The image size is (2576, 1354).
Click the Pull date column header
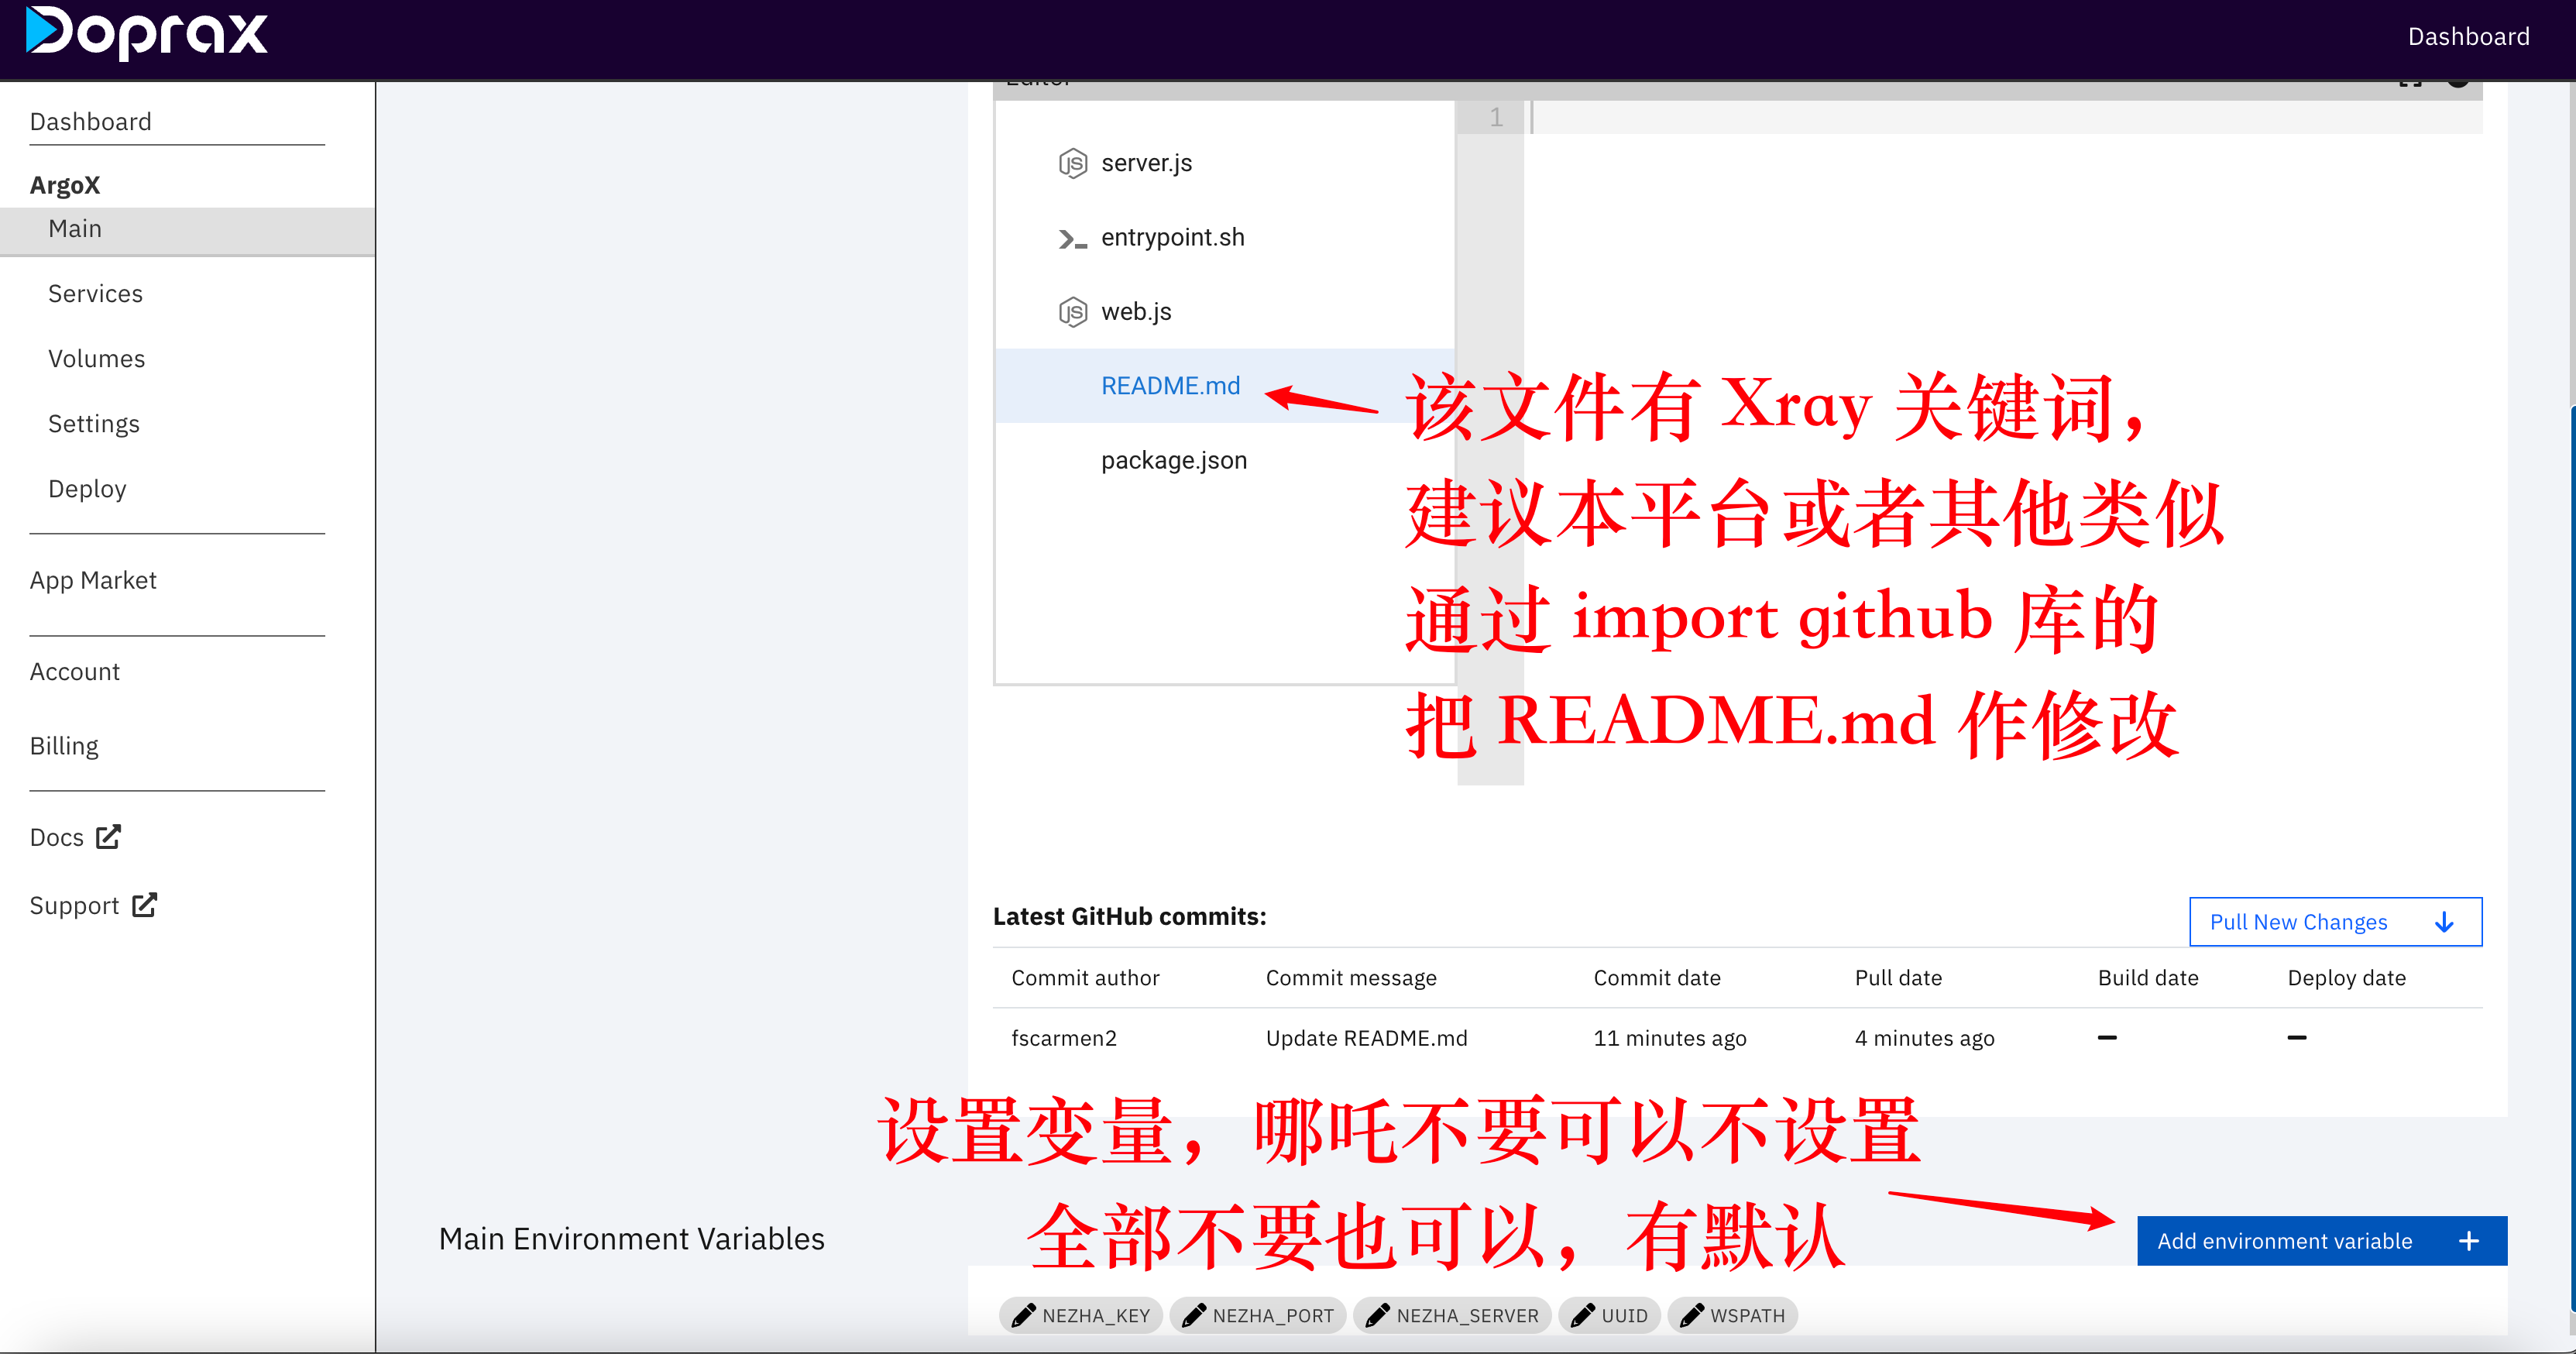pos(1898,978)
